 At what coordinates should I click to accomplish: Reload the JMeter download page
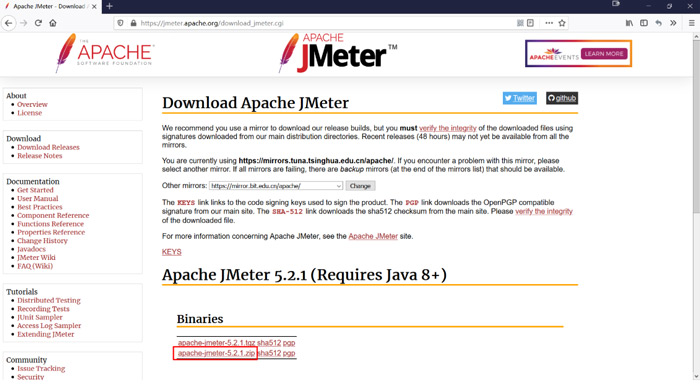(38, 23)
